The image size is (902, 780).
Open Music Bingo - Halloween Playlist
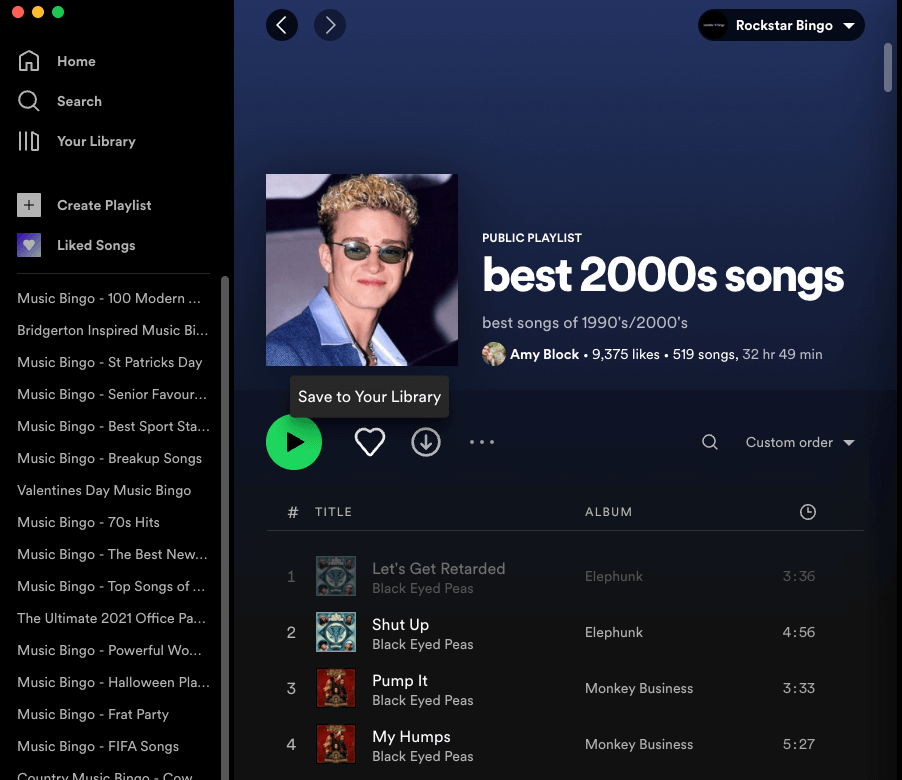click(113, 682)
